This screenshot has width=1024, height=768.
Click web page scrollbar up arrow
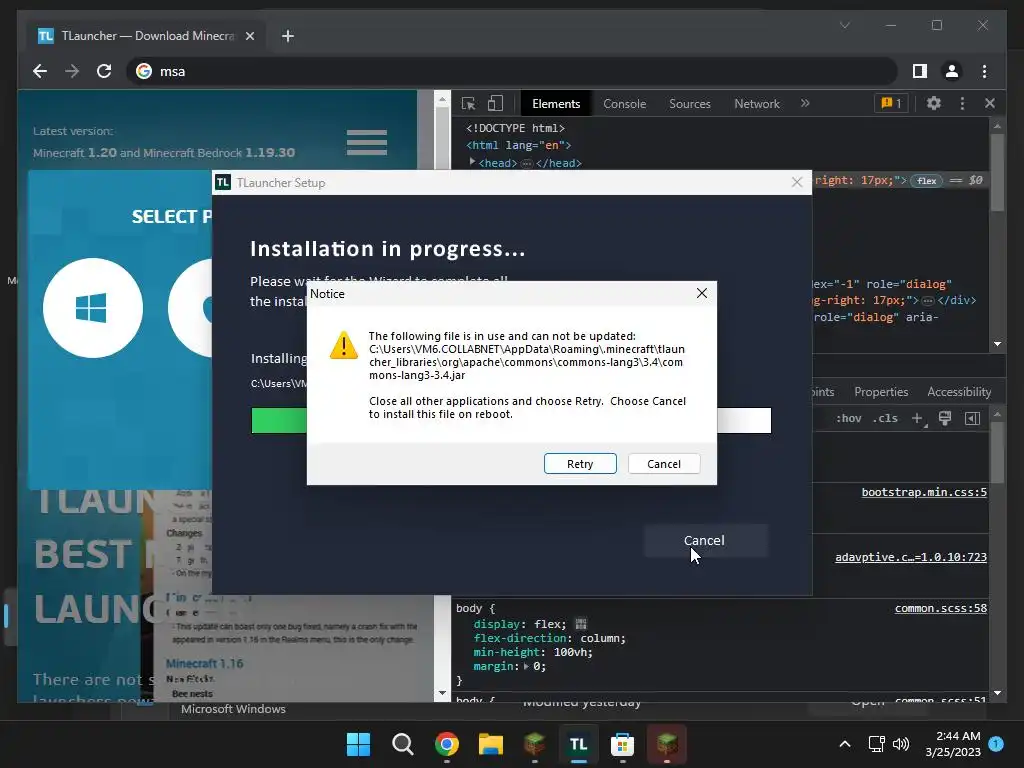442,99
